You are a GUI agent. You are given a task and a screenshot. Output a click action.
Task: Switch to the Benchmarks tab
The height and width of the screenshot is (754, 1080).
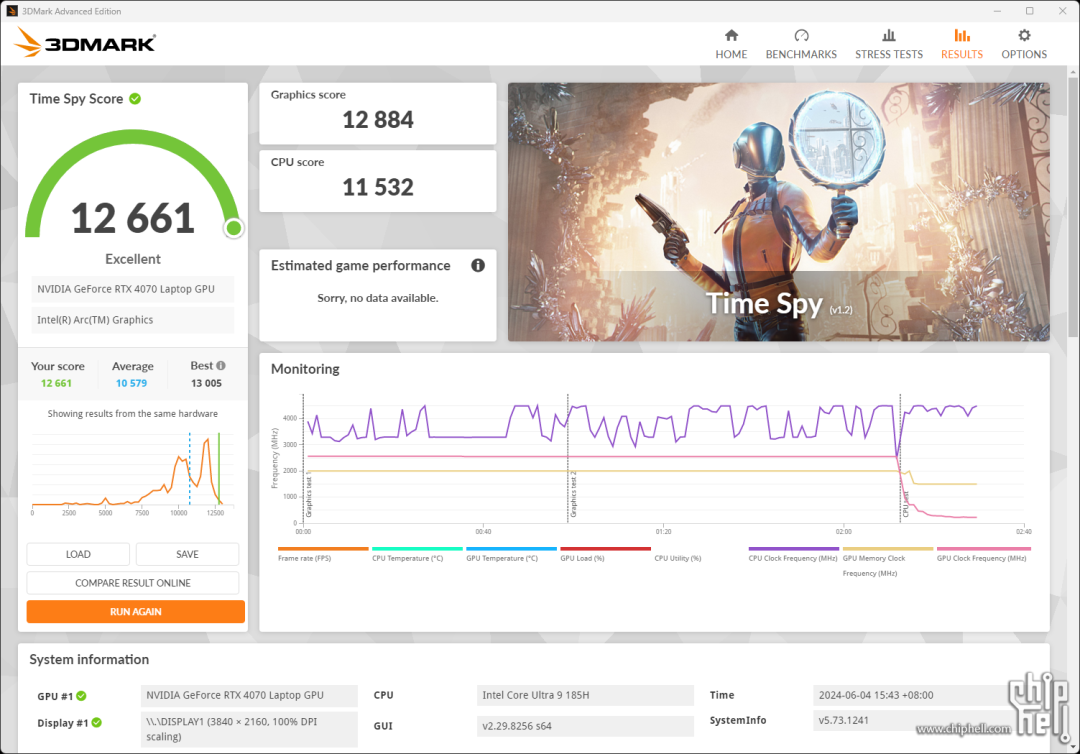coord(801,44)
